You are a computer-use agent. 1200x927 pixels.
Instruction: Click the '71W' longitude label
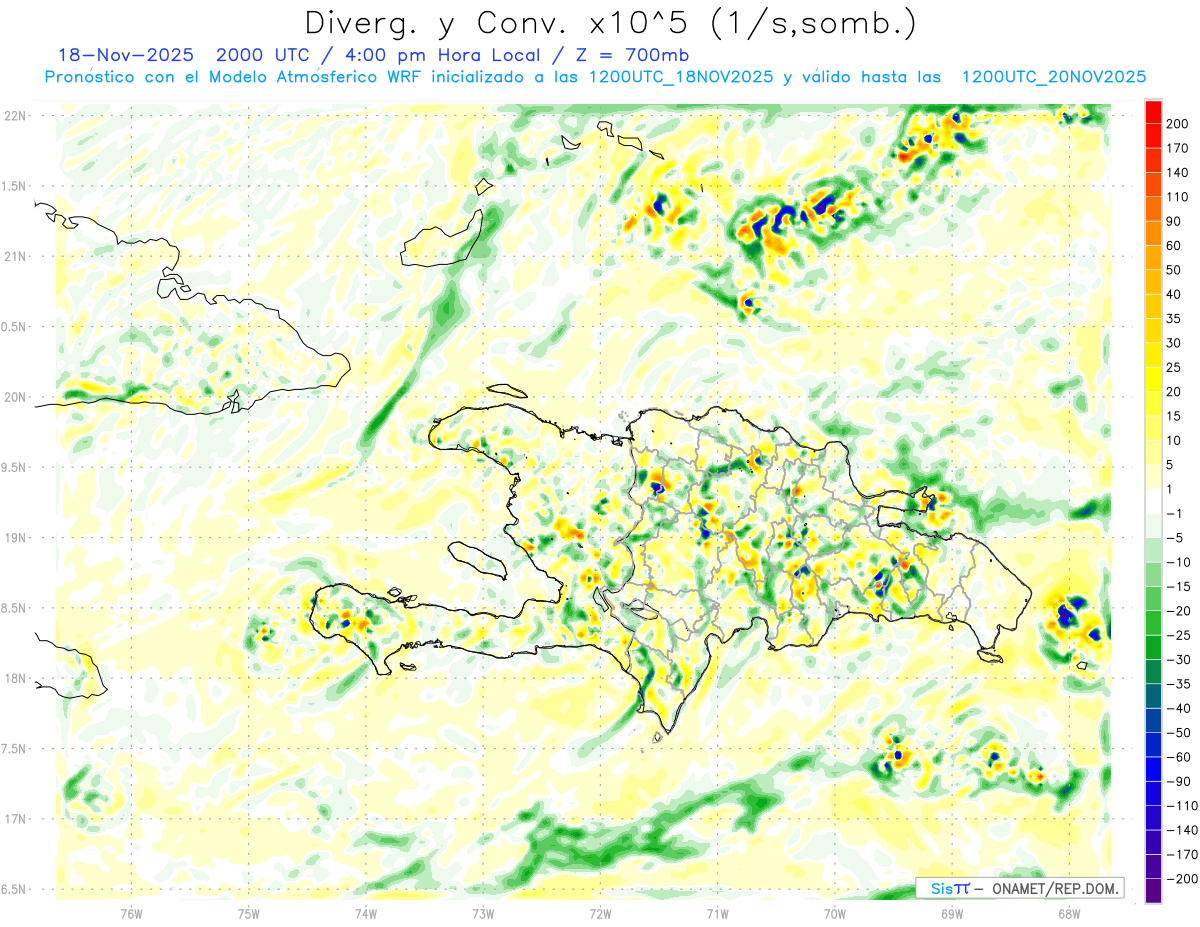(717, 914)
